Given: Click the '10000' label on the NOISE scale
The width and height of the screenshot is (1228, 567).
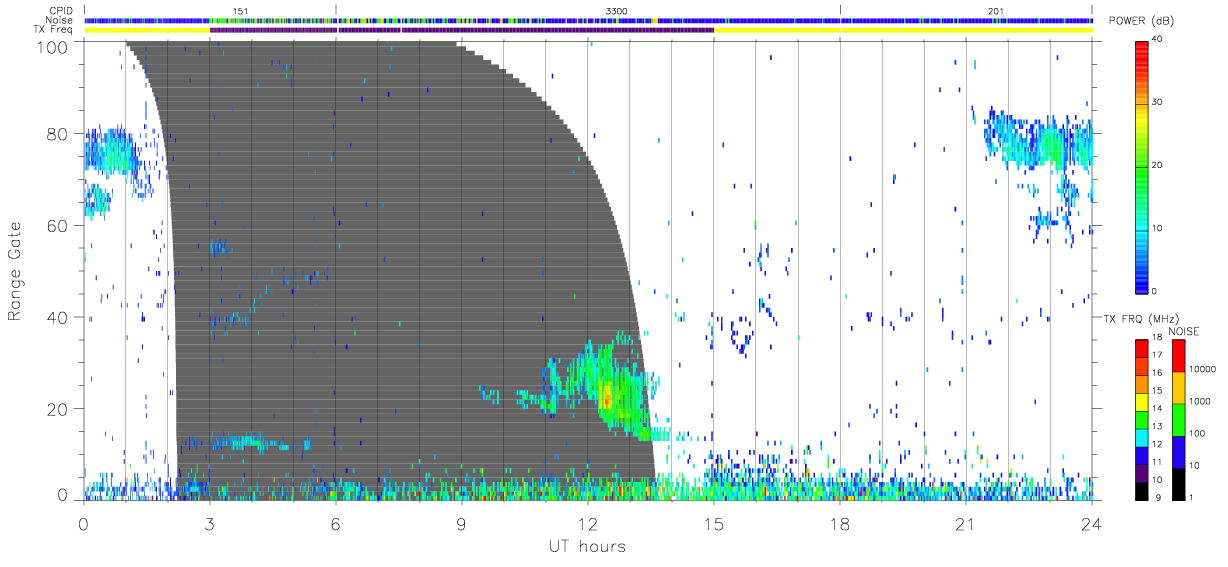Looking at the screenshot, I should (x=1204, y=367).
